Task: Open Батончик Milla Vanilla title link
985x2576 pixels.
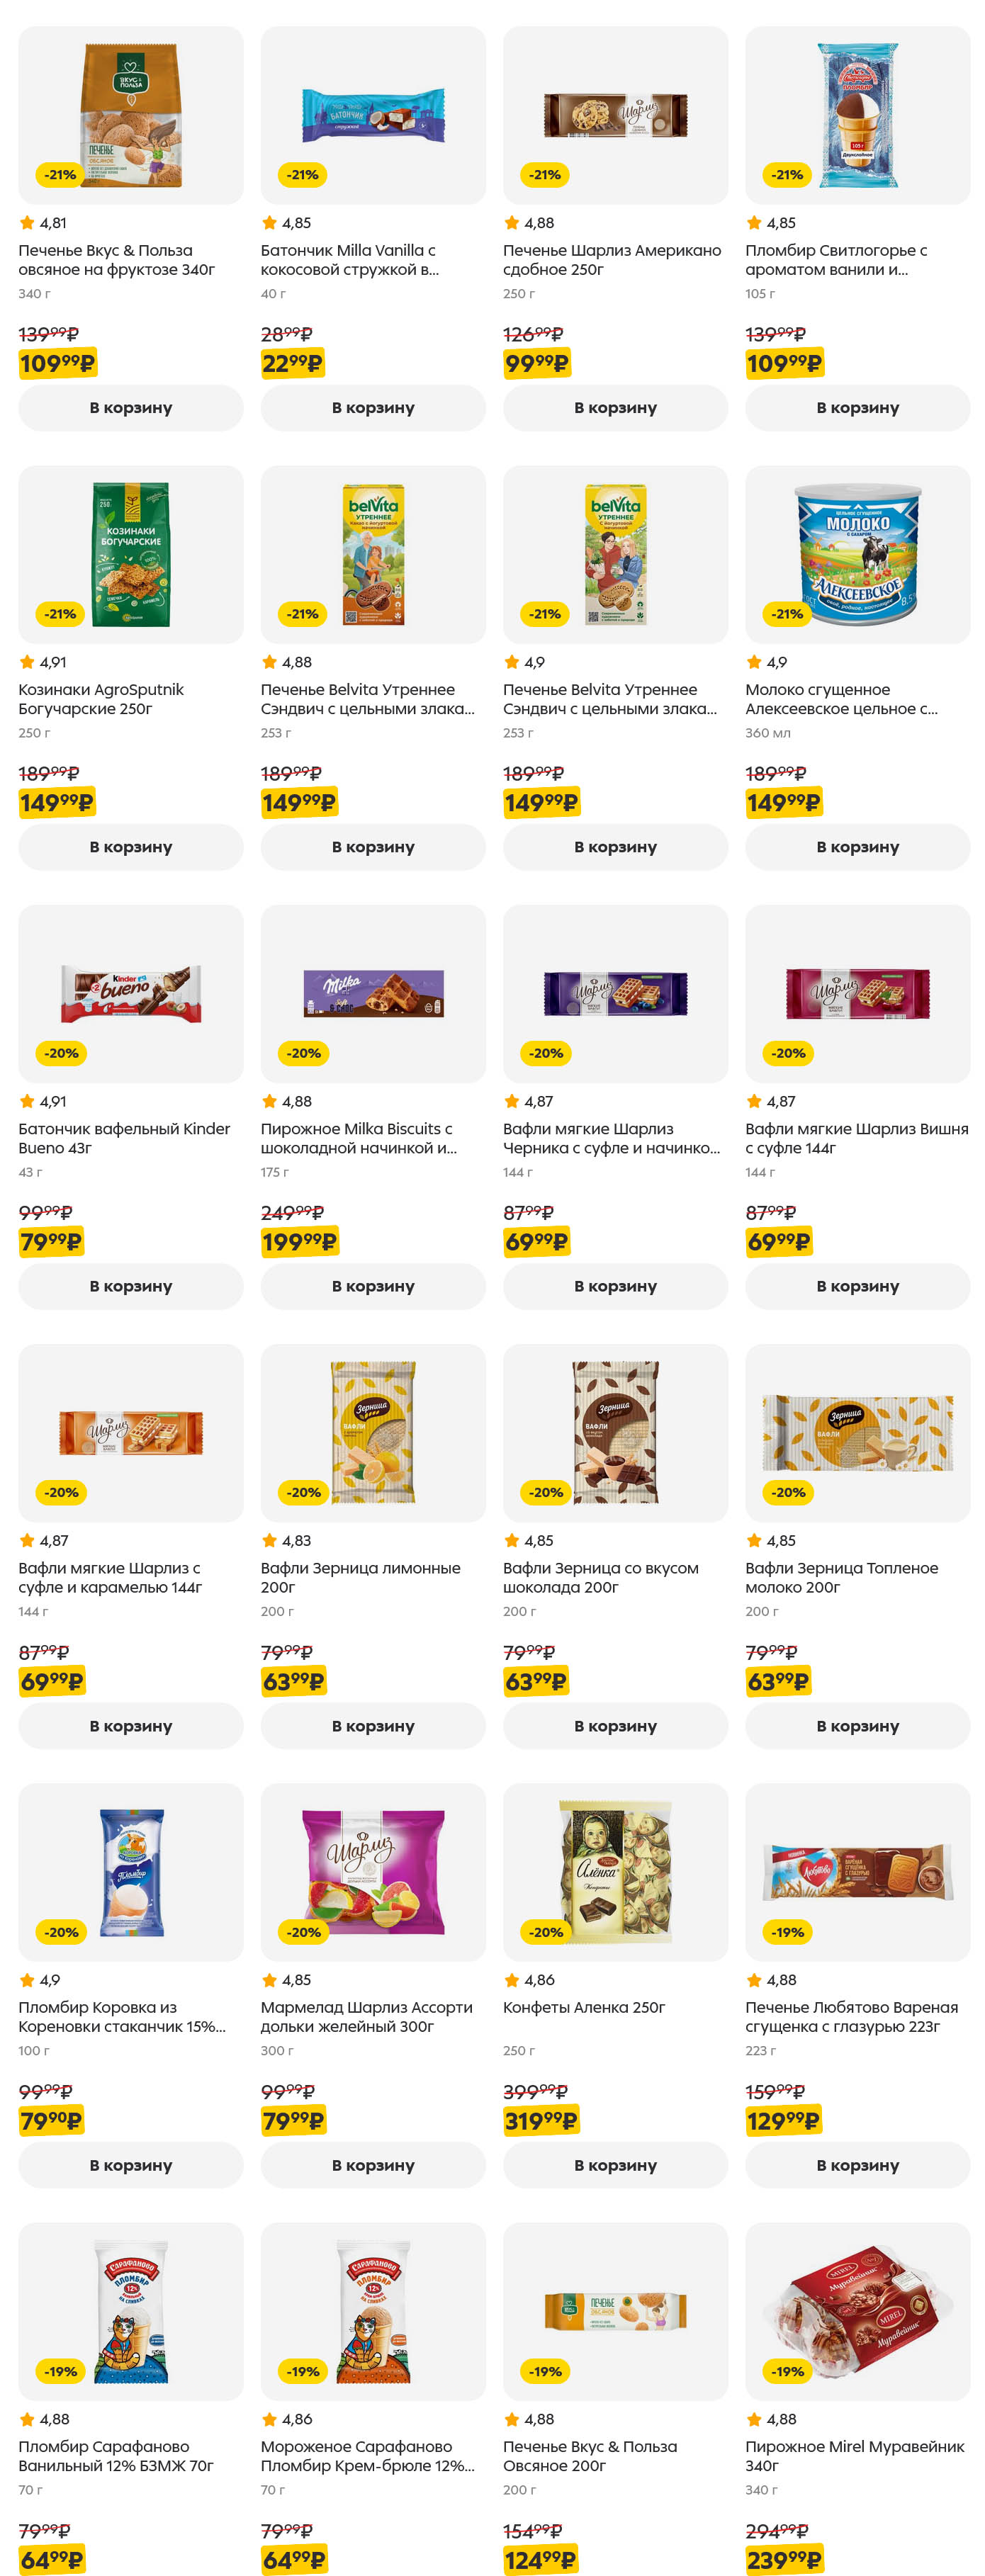Action: (349, 260)
